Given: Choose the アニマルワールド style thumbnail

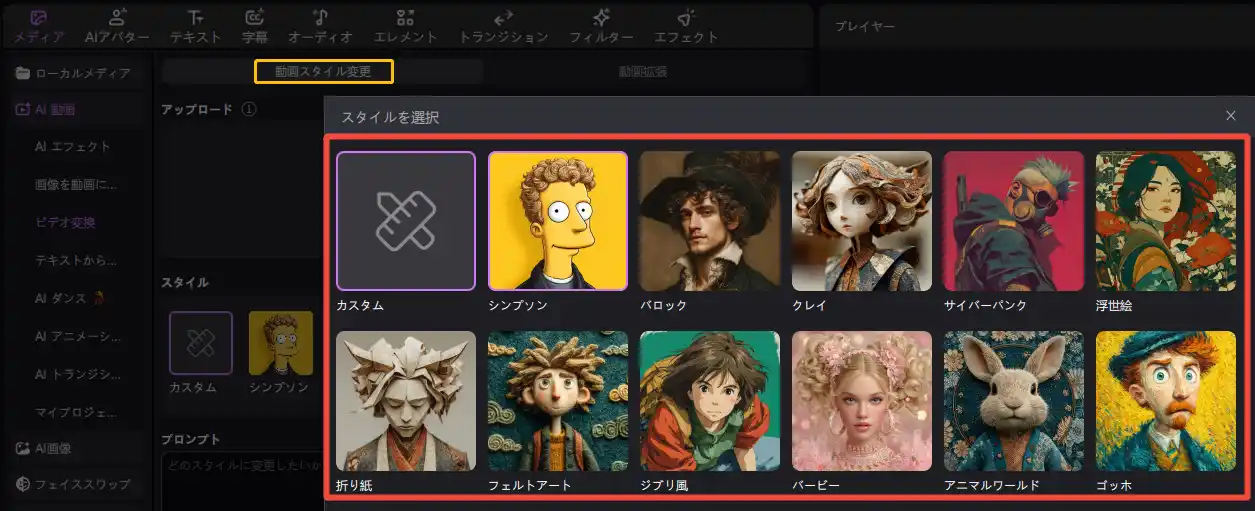Looking at the screenshot, I should 1014,401.
